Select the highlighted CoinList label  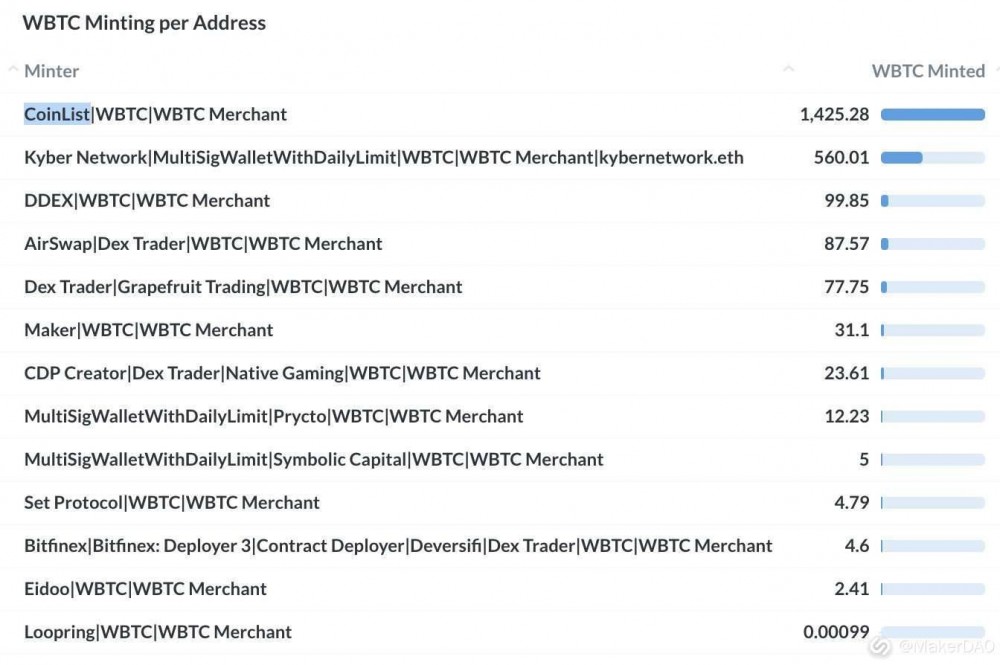coord(55,113)
